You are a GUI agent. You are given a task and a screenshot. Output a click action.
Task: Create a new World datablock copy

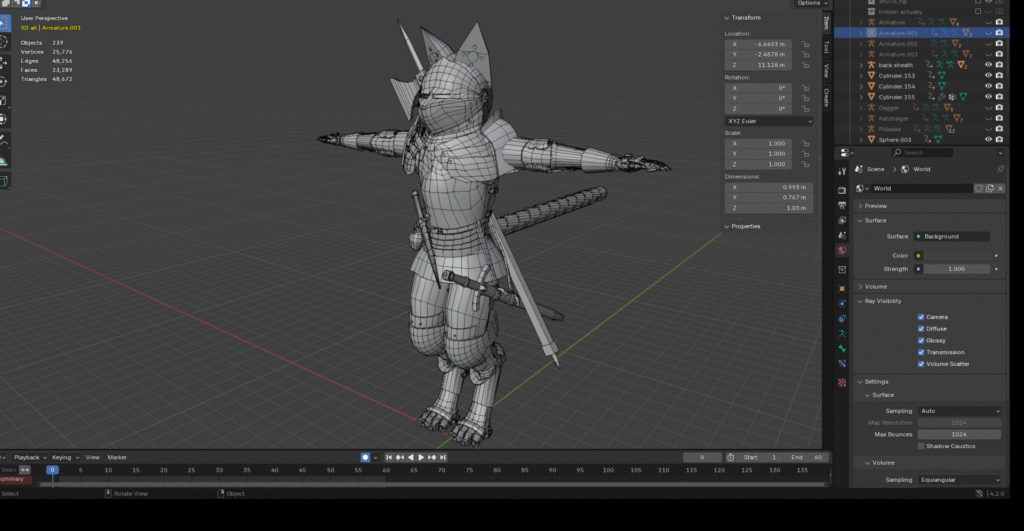(990, 188)
